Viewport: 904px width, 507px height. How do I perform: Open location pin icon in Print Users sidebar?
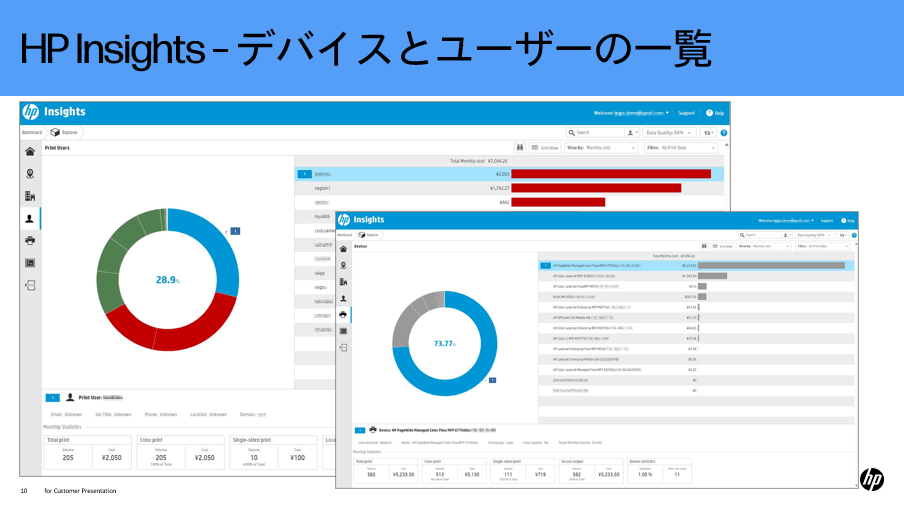click(30, 174)
